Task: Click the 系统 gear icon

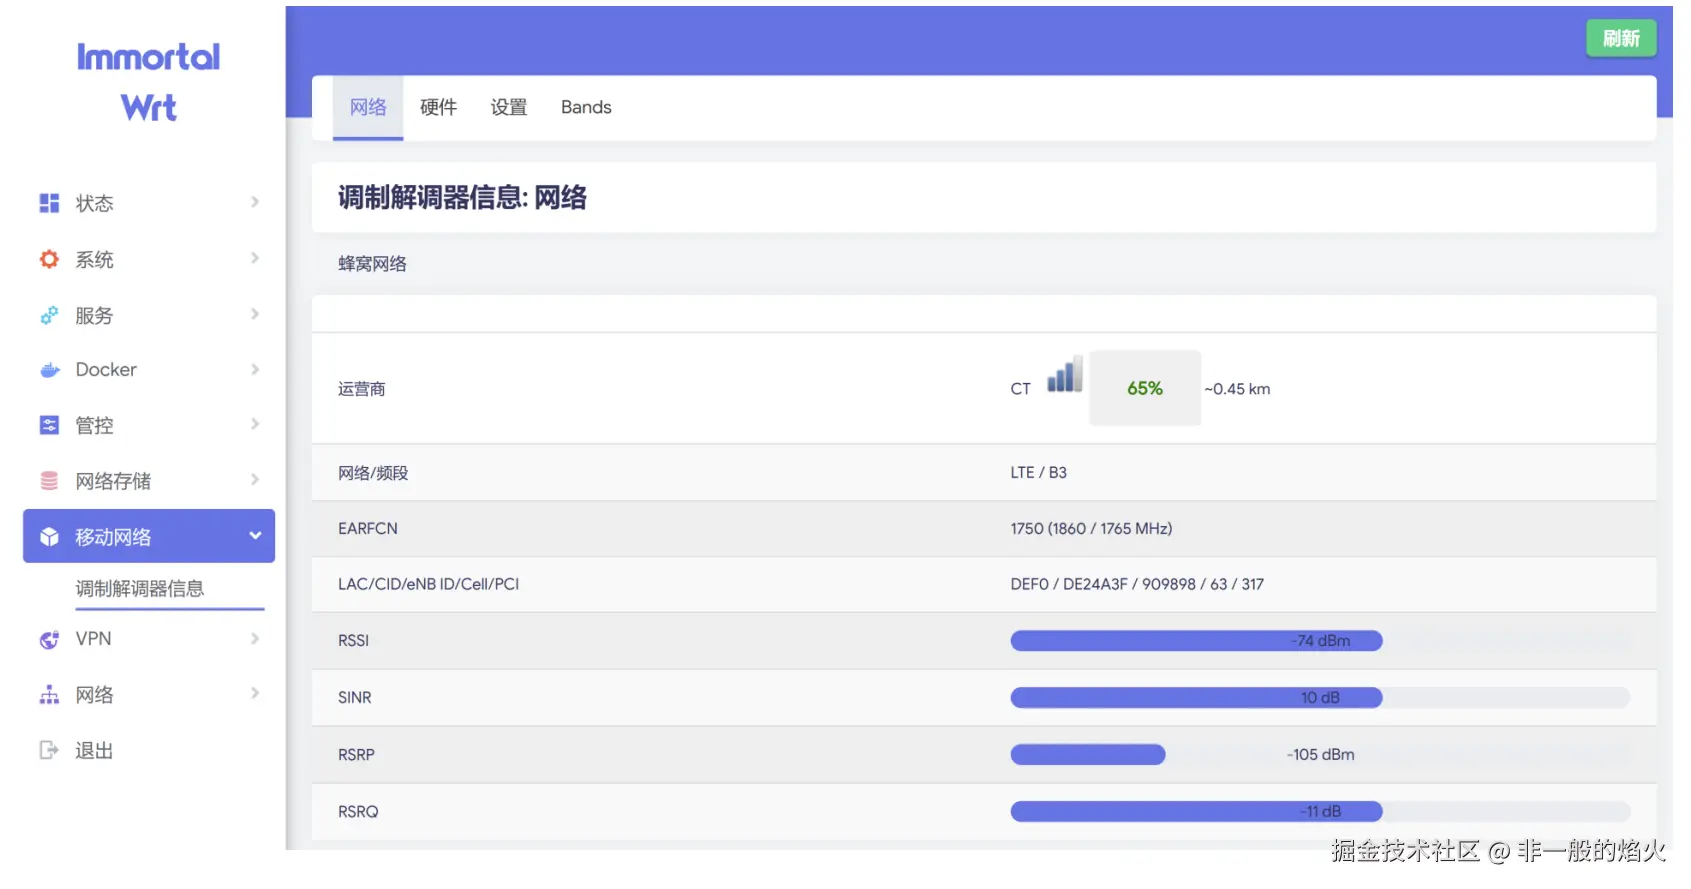Action: point(49,259)
